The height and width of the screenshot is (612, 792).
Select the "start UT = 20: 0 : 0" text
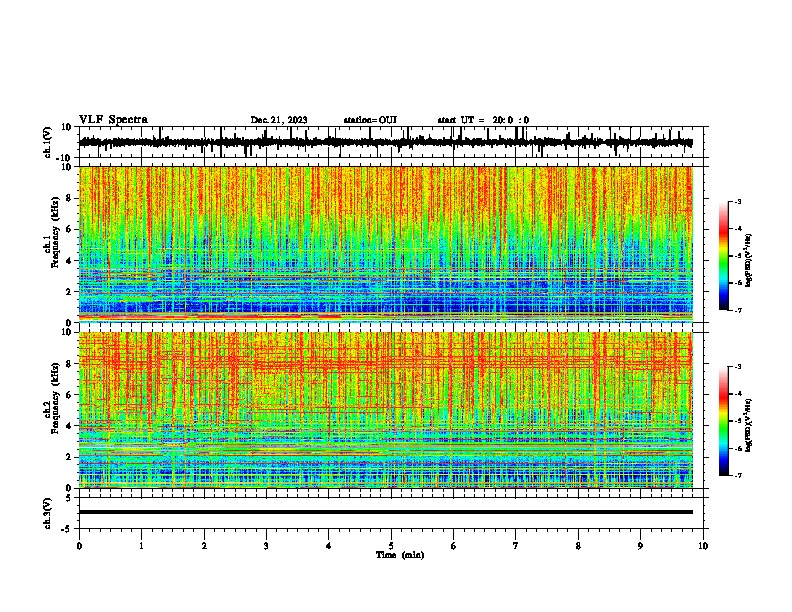coord(483,120)
